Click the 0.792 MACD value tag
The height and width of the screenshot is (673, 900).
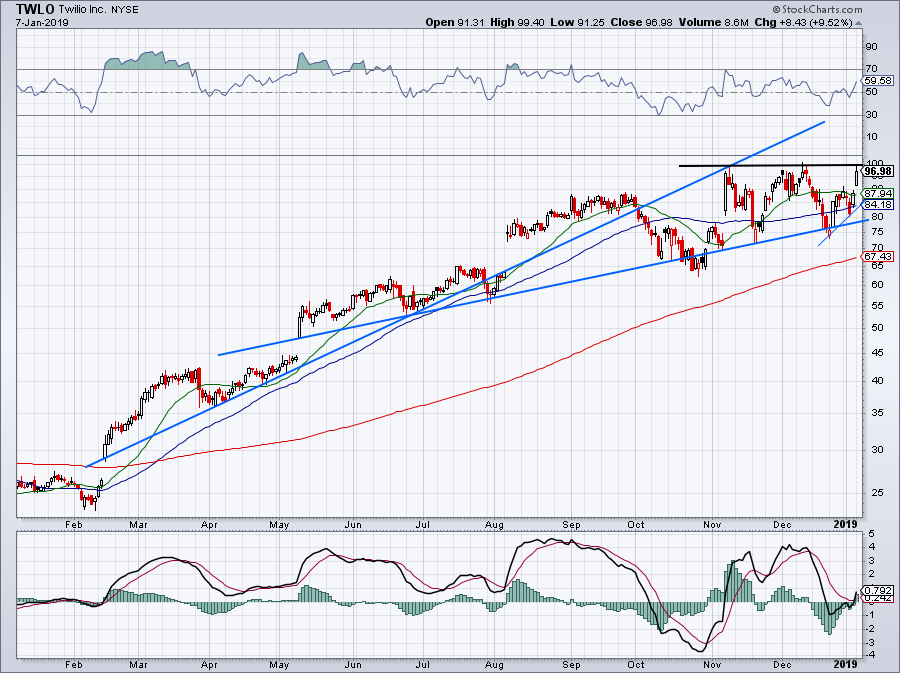click(878, 590)
